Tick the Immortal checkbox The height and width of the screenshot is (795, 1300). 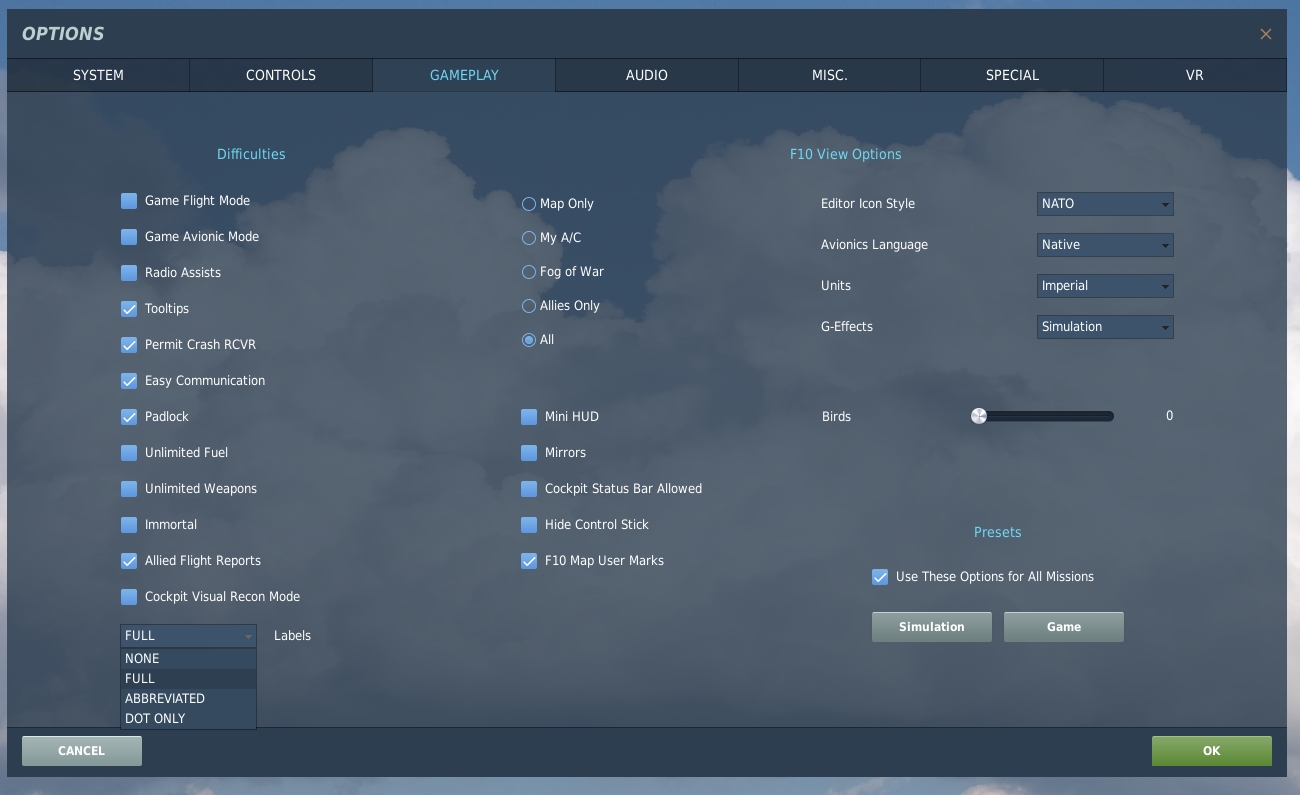click(x=129, y=525)
